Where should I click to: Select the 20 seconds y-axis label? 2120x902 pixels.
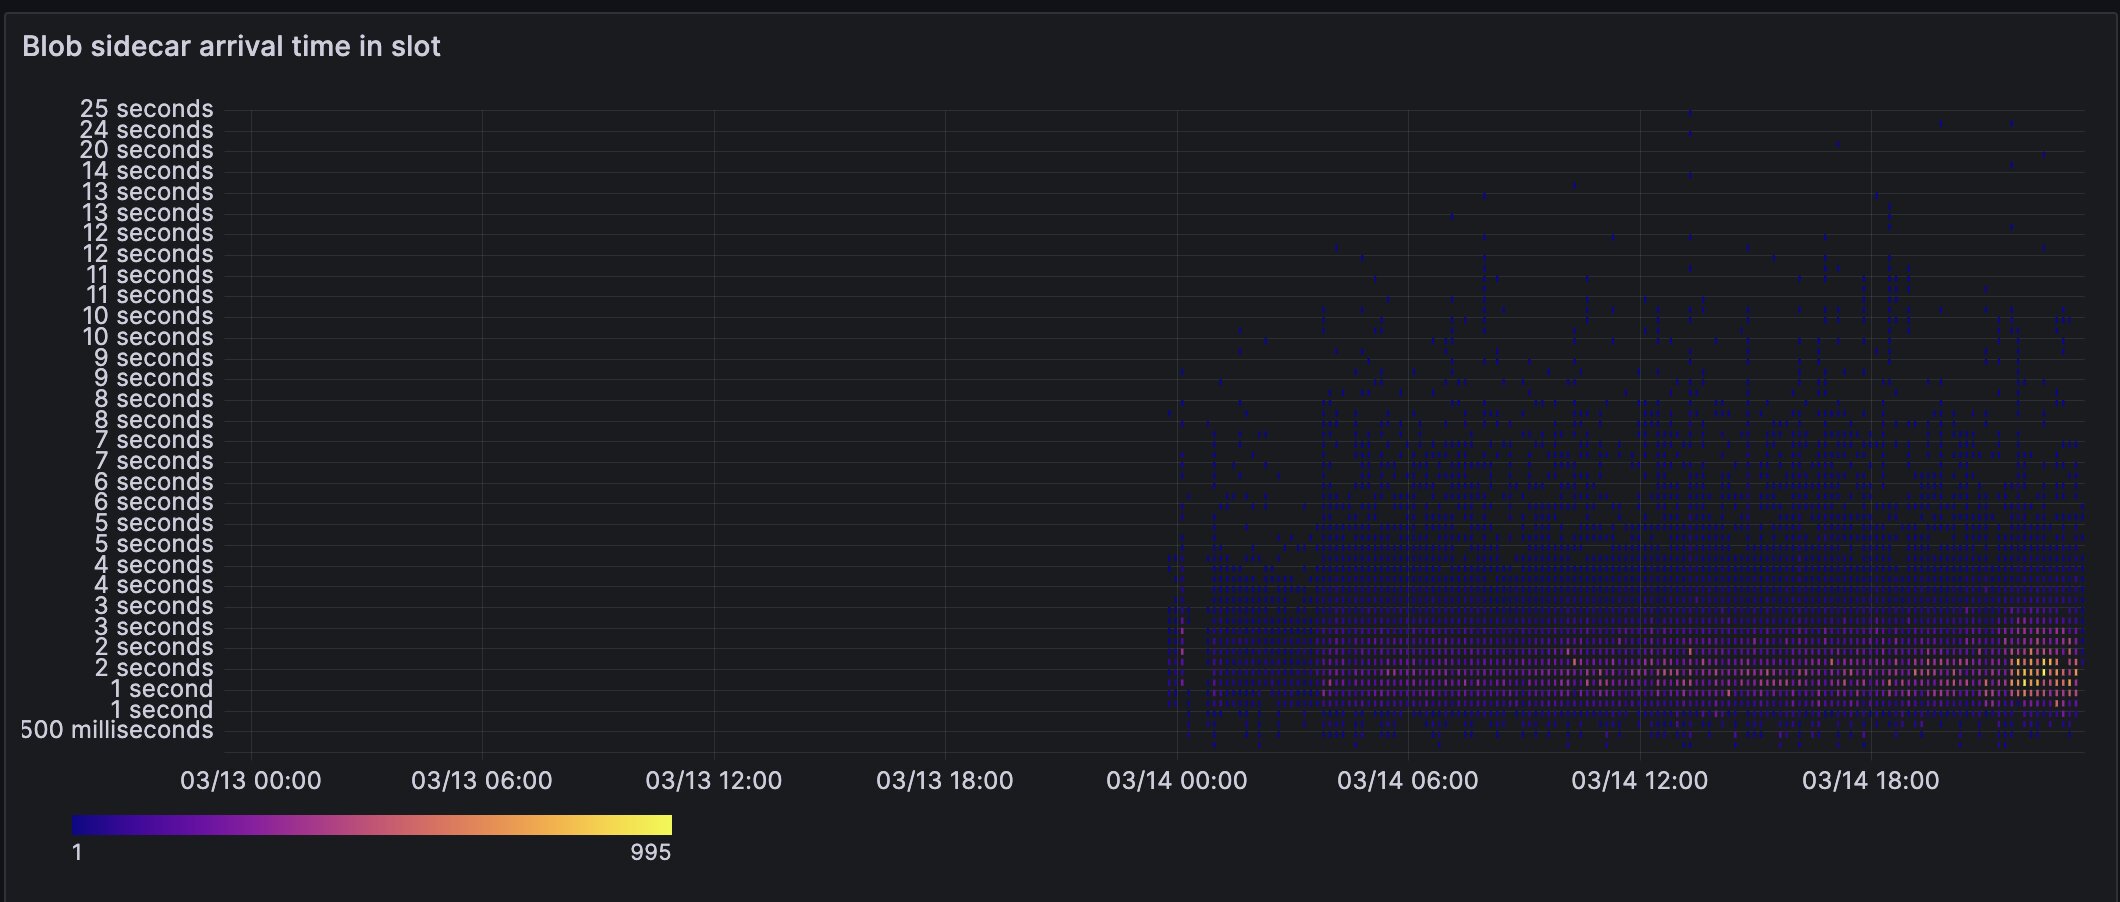146,150
